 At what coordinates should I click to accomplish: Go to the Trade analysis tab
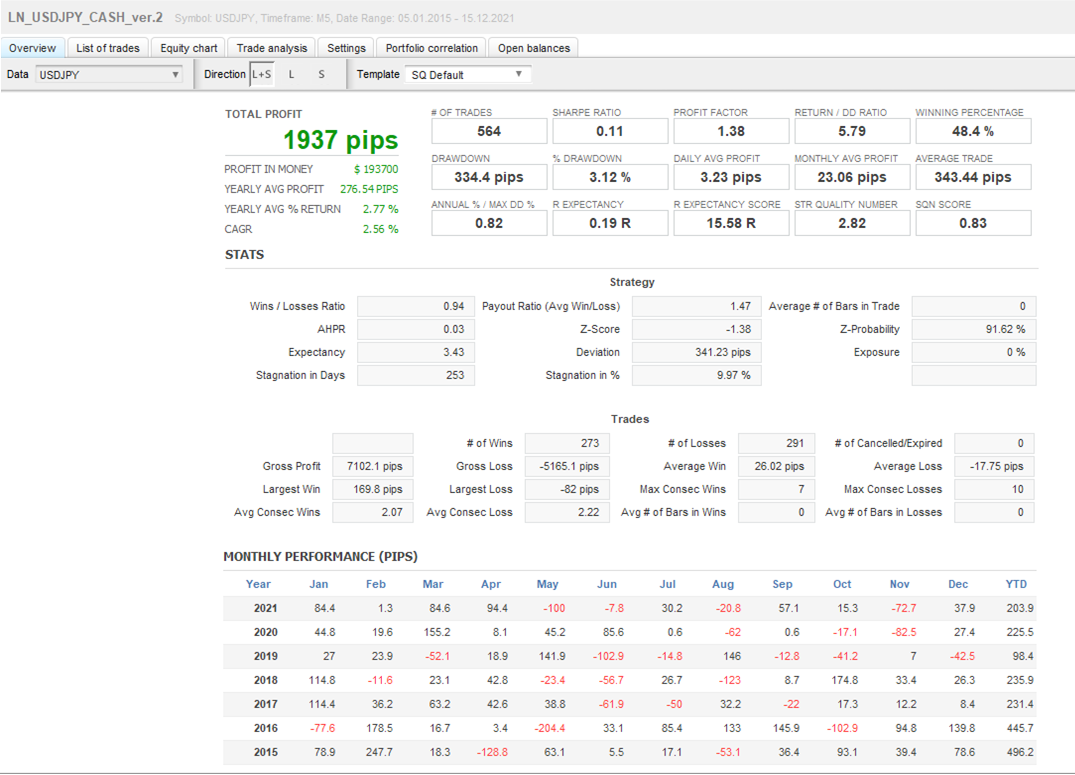[x=272, y=48]
